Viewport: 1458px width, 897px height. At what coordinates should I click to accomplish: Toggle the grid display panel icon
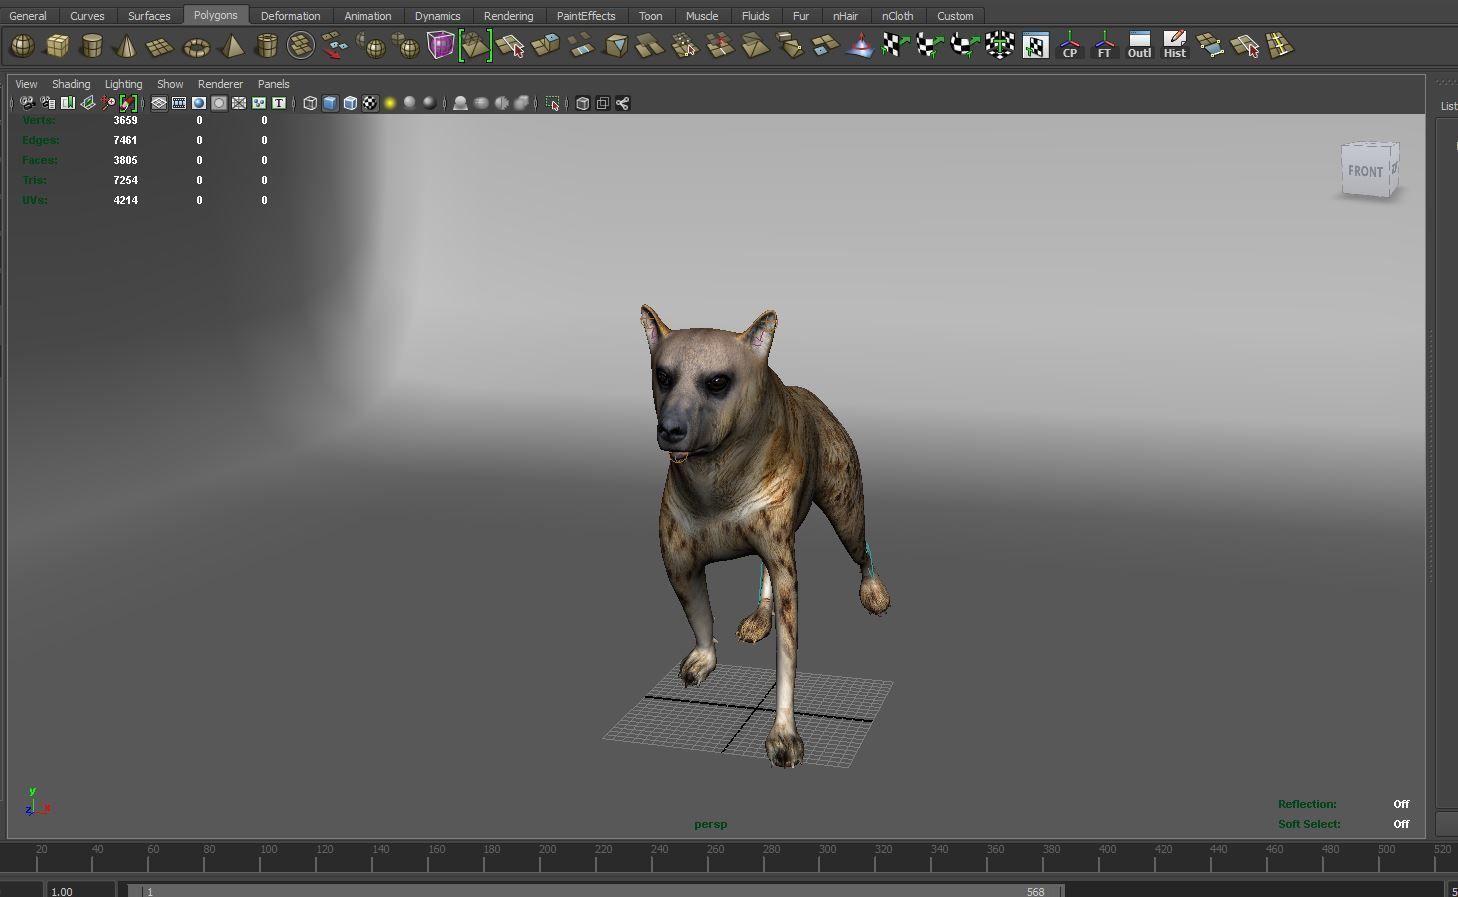click(x=159, y=103)
